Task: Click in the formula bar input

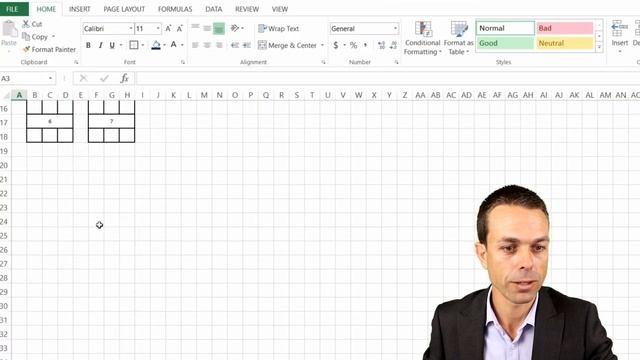Action: click(x=388, y=78)
